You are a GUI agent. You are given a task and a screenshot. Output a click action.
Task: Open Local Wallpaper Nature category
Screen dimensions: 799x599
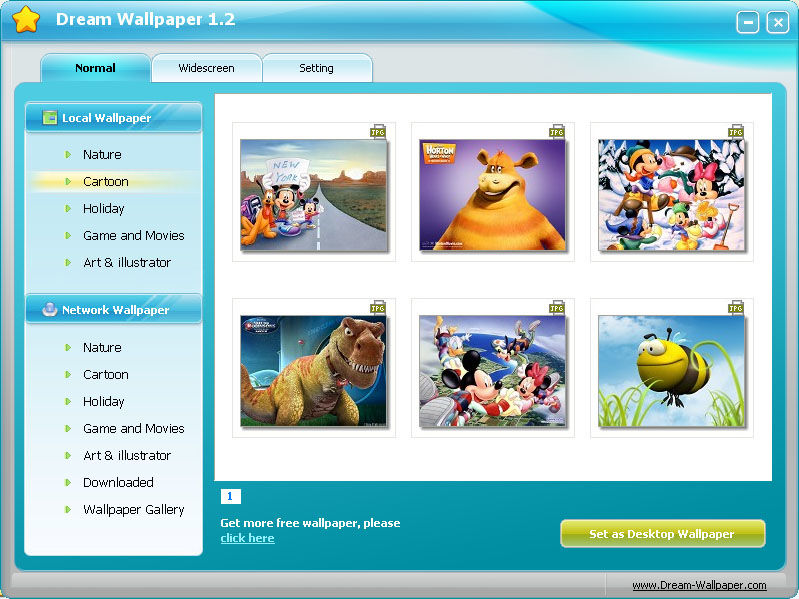(102, 154)
